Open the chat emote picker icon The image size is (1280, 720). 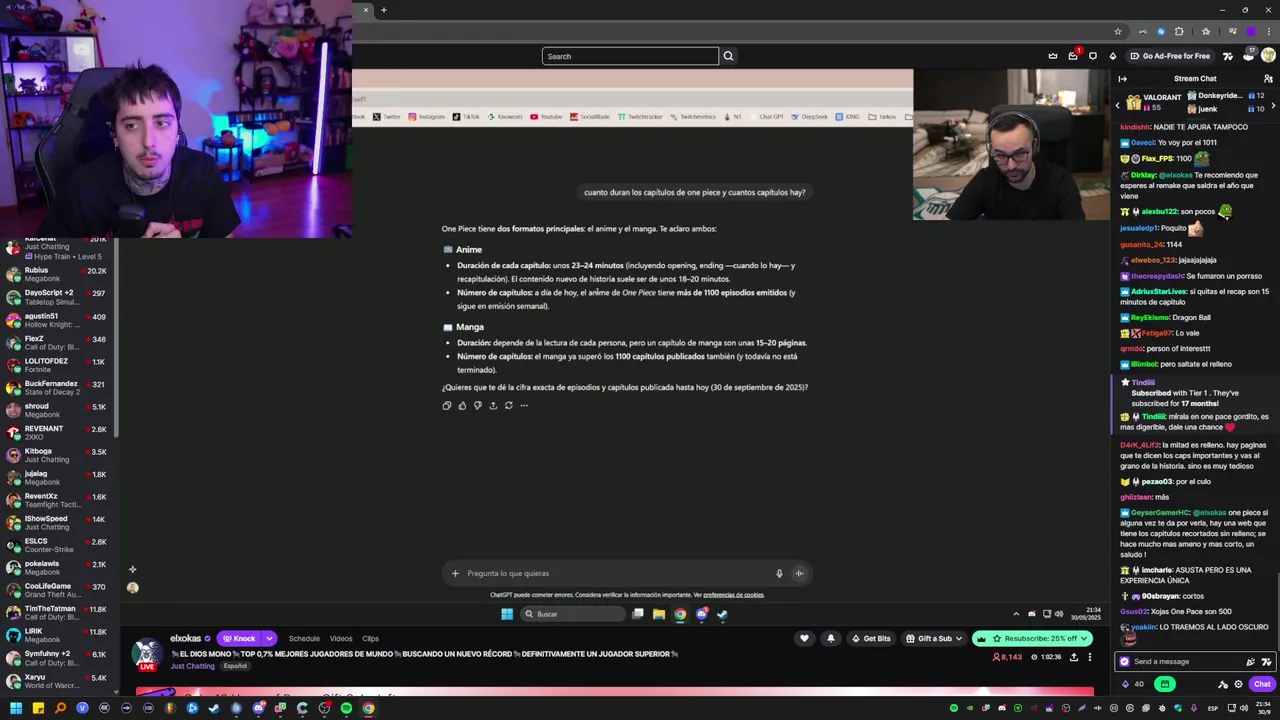coord(1267,661)
